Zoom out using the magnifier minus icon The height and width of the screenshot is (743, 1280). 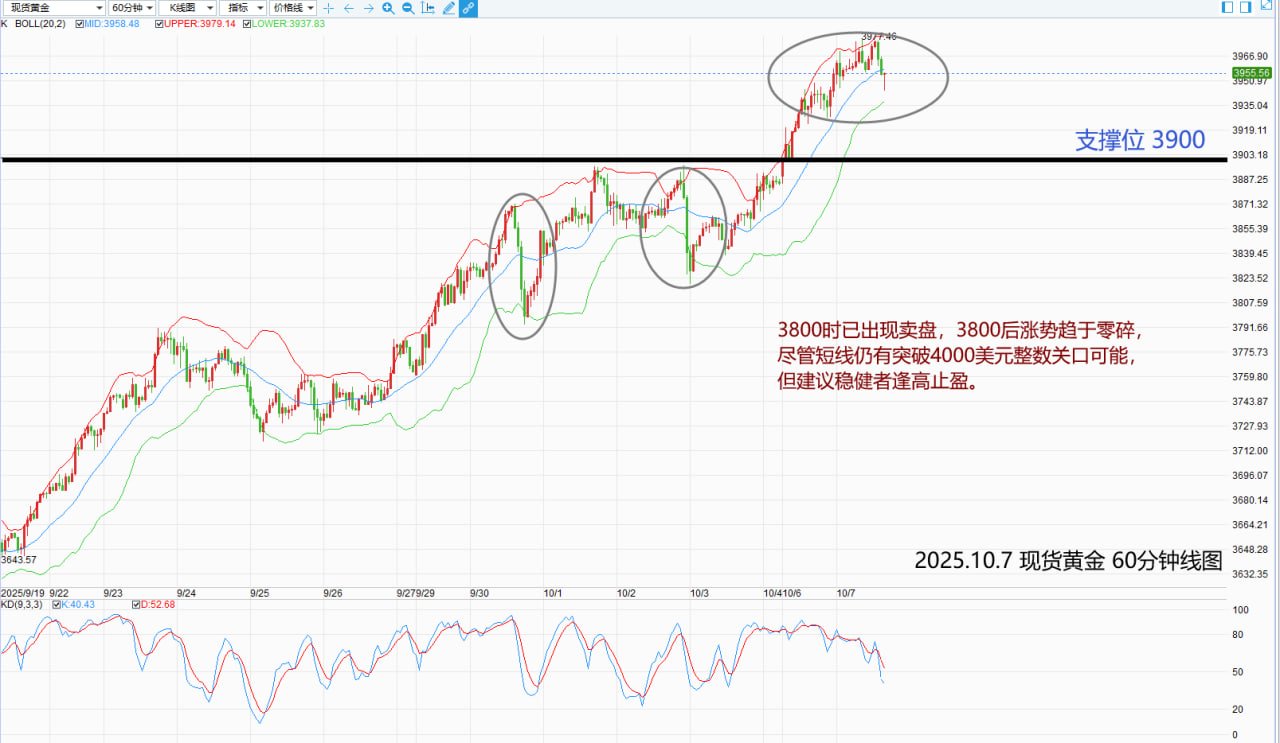(408, 8)
